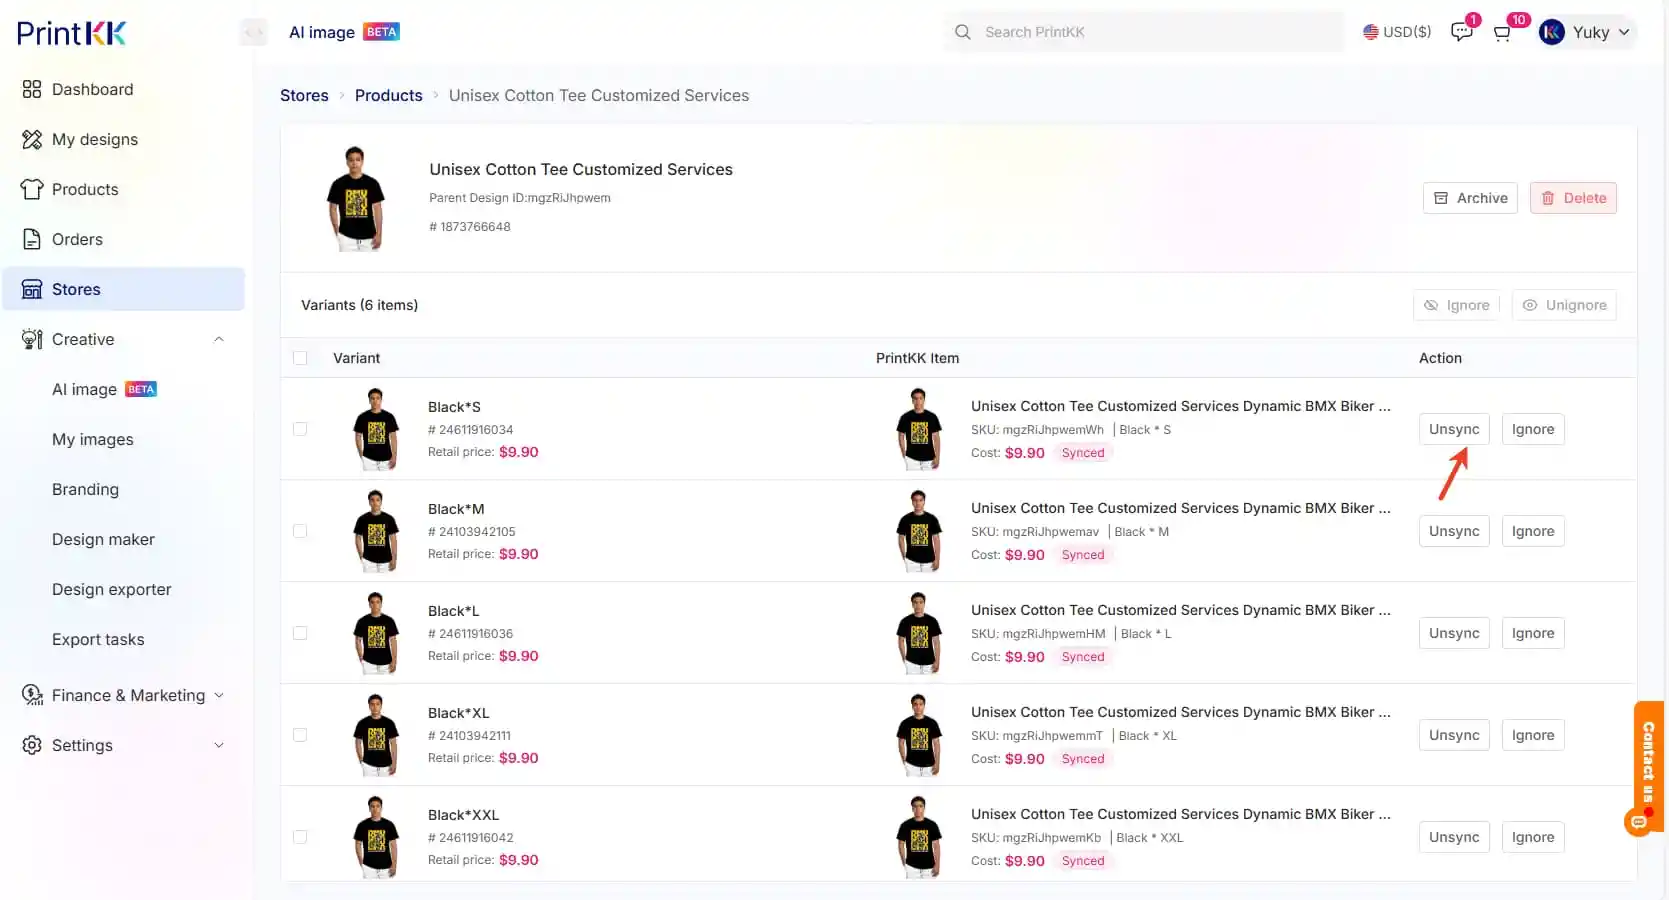This screenshot has width=1669, height=900.
Task: Ignore the Black*M variant
Action: tap(1533, 531)
